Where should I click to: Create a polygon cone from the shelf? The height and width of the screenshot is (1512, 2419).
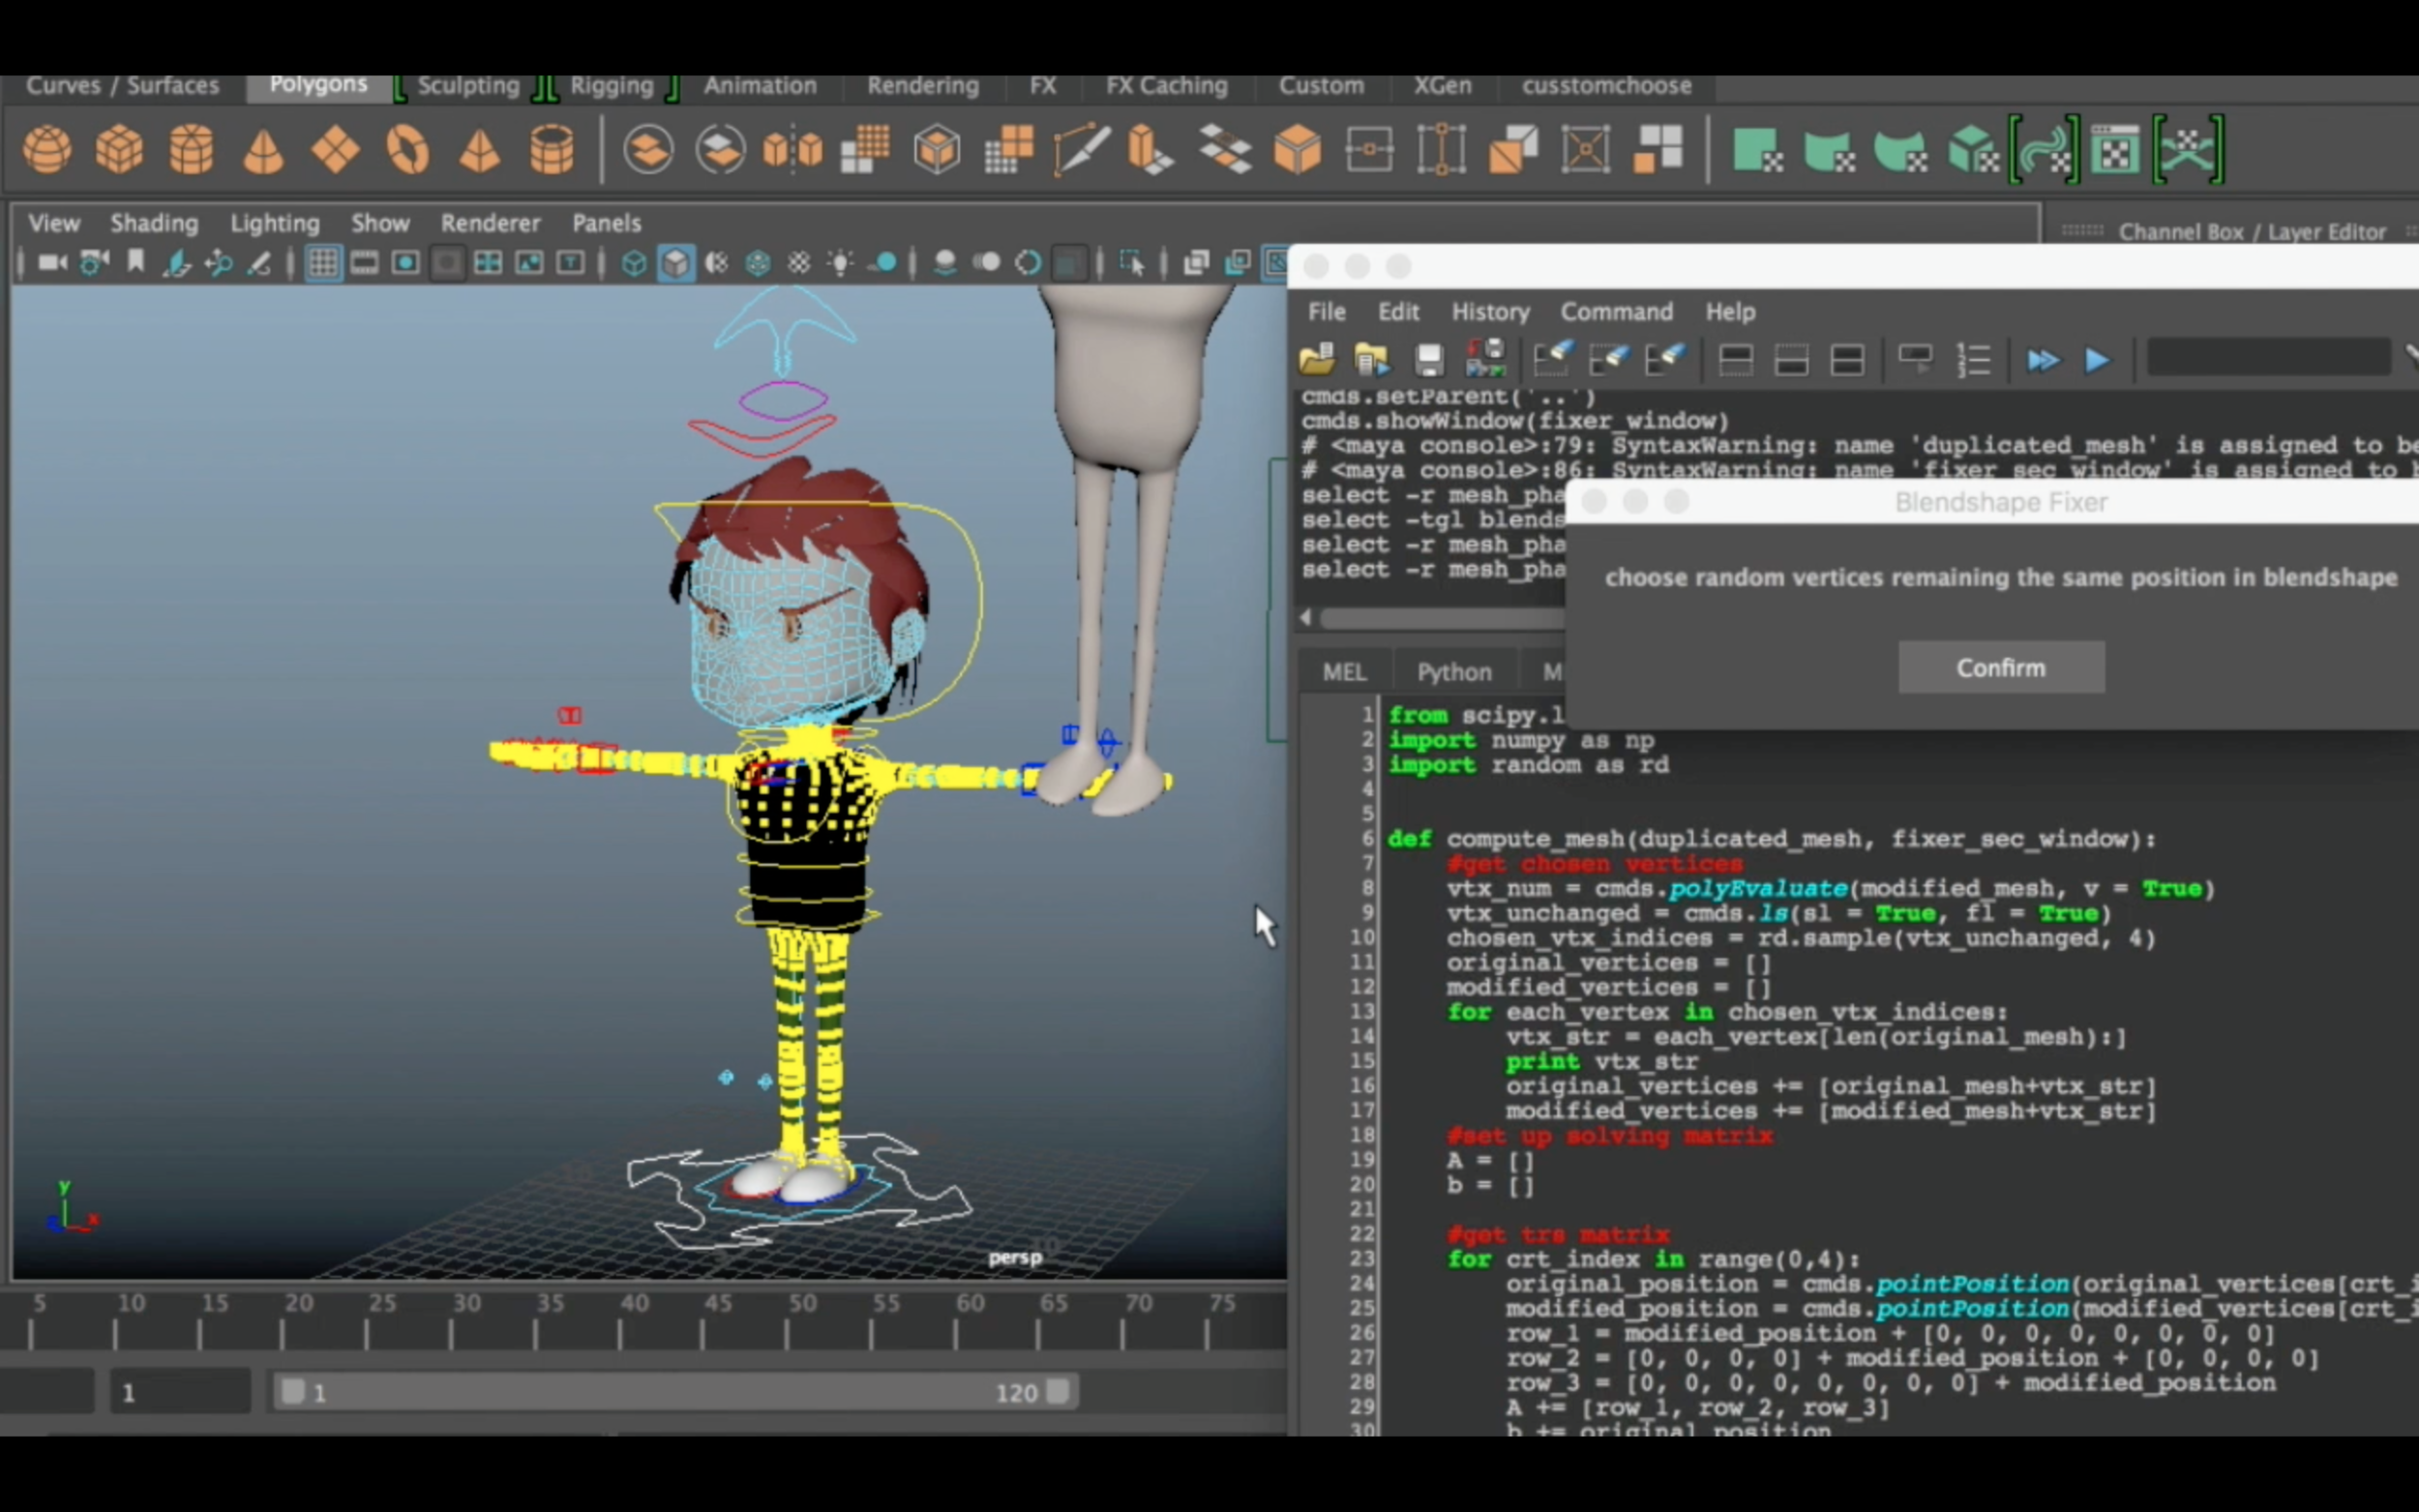263,151
